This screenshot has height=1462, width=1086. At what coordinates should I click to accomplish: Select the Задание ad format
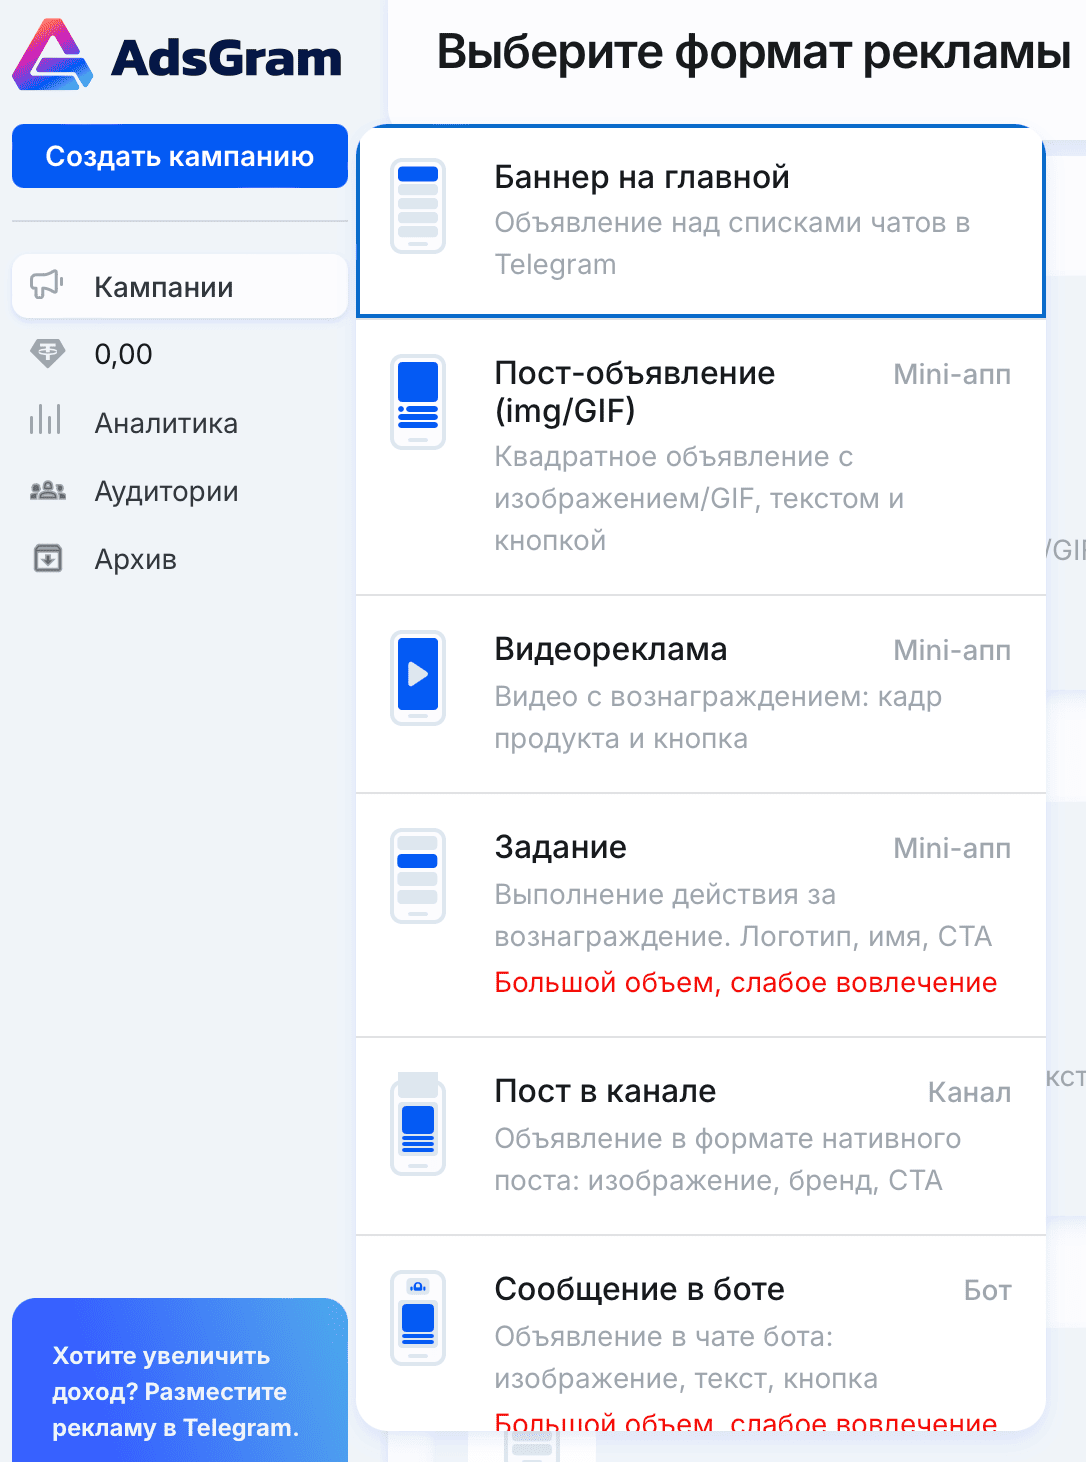(x=700, y=914)
